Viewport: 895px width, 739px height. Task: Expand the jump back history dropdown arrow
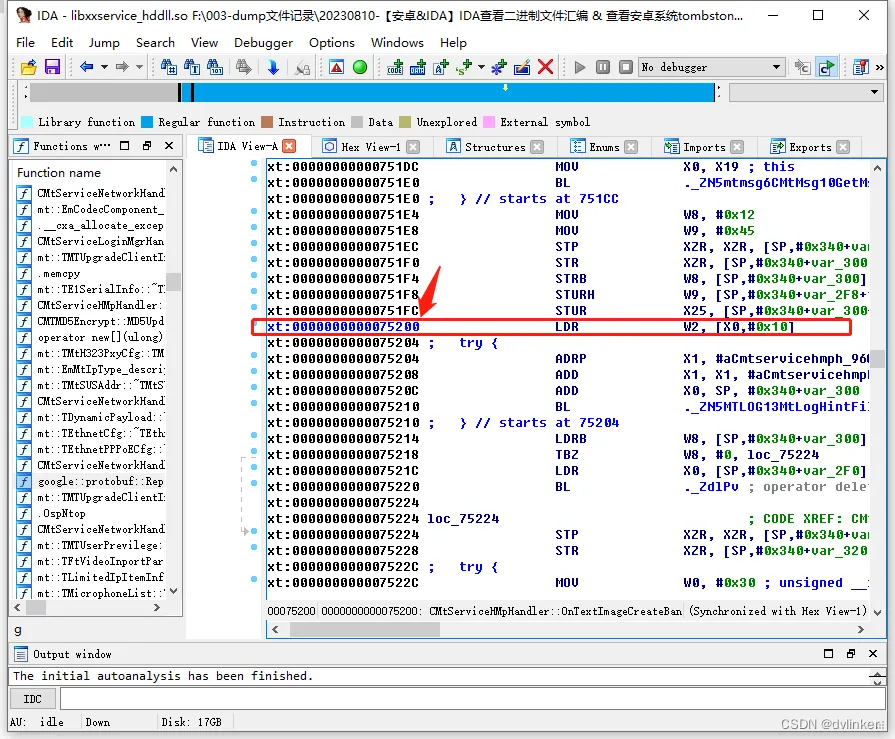(x=103, y=67)
